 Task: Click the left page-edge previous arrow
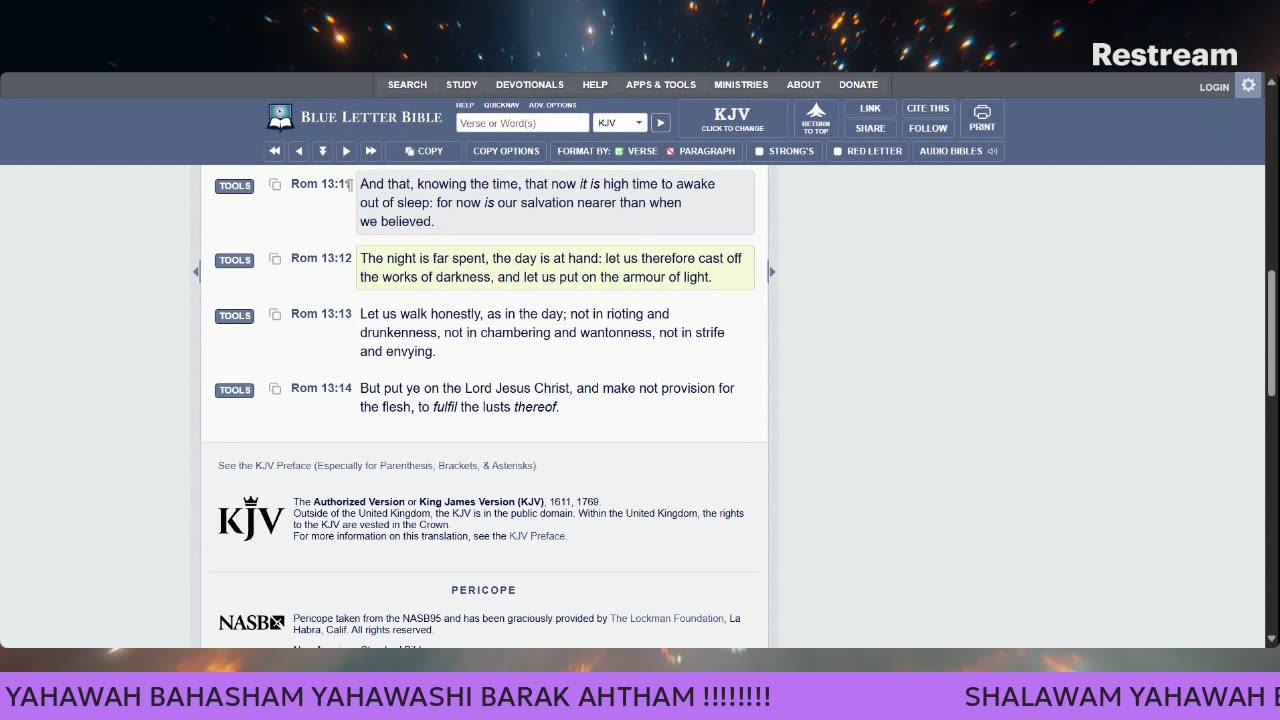tap(196, 272)
